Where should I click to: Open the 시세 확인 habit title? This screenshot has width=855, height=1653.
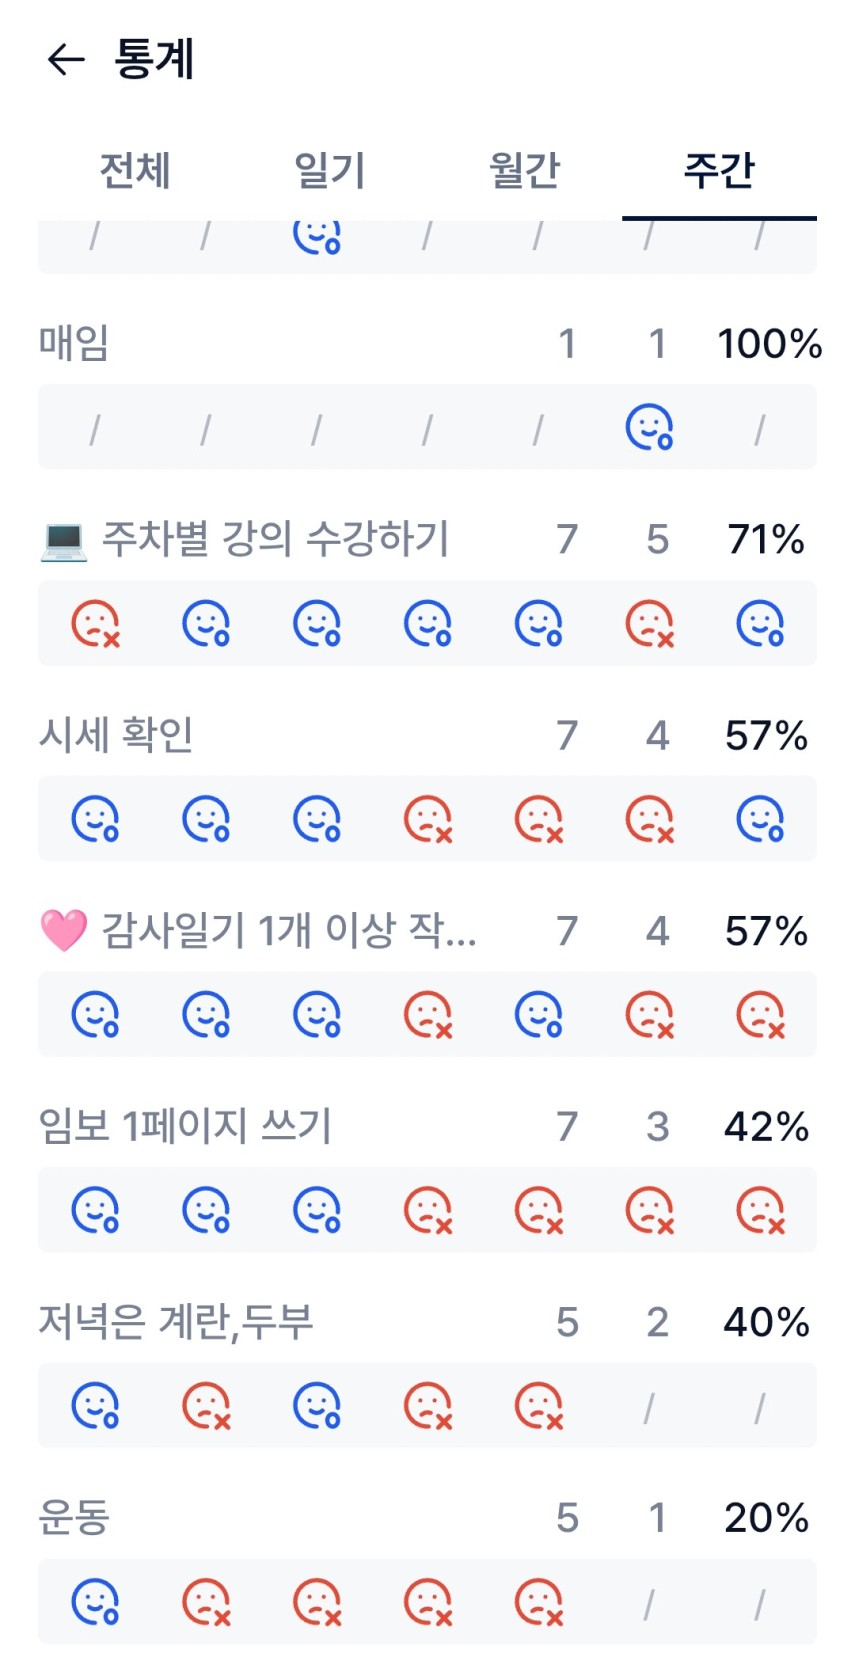(x=116, y=735)
